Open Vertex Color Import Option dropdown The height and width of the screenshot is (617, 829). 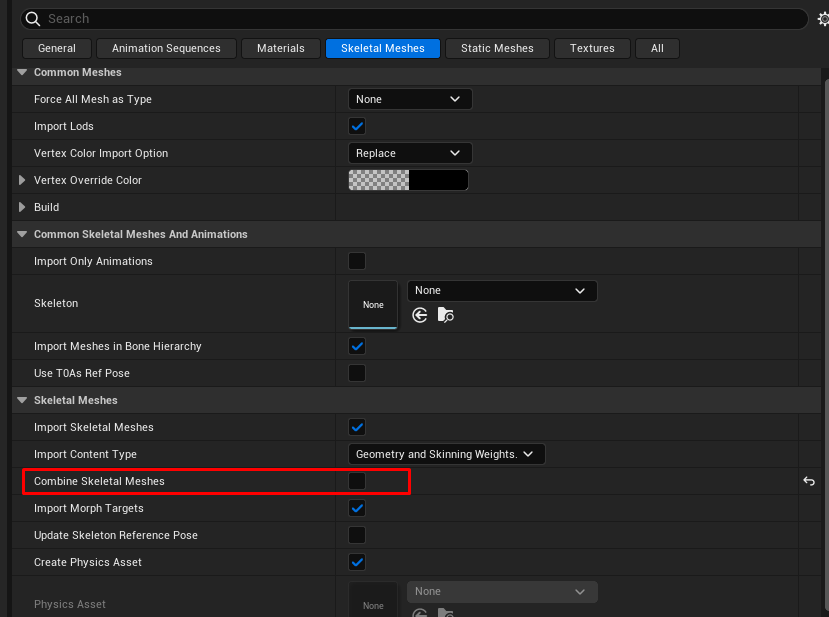(409, 153)
